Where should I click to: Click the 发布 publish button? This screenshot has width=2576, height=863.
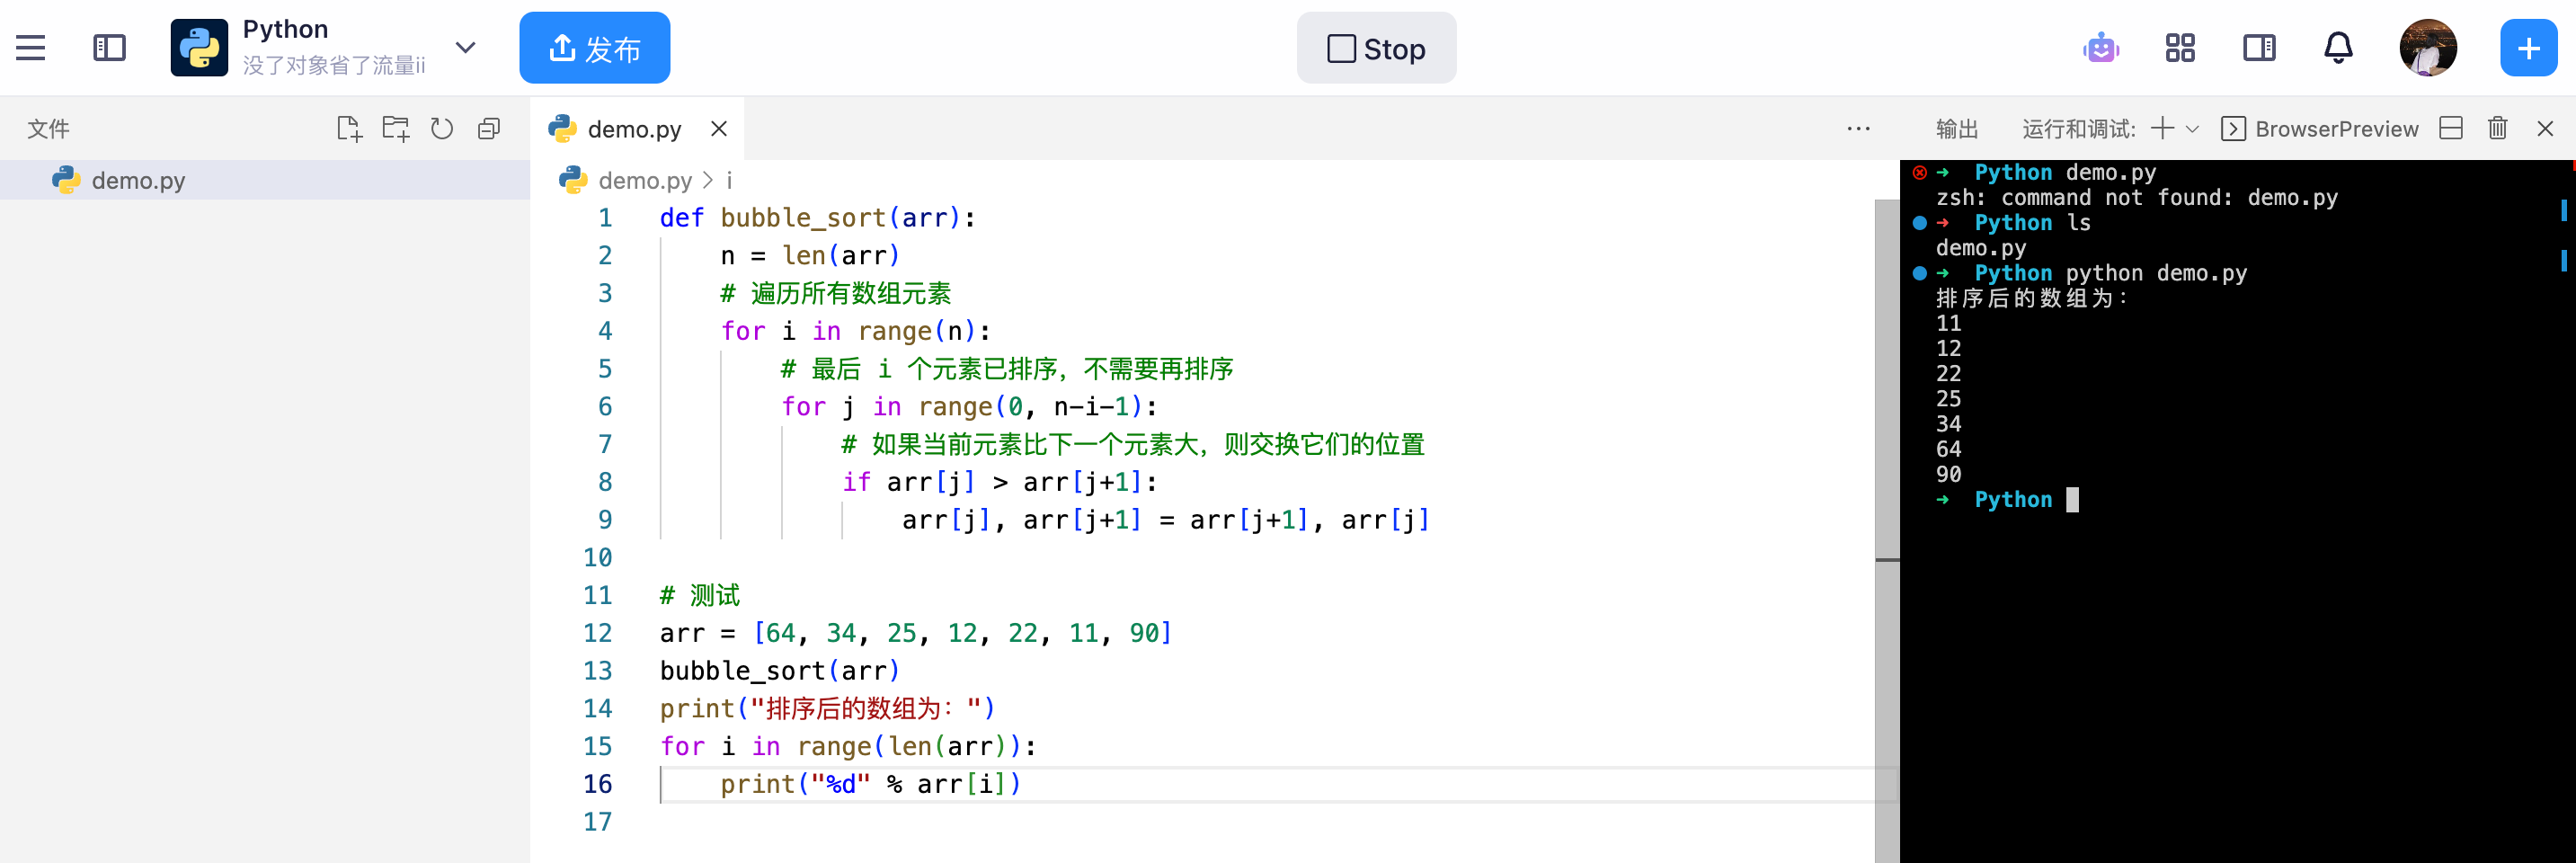(x=594, y=48)
